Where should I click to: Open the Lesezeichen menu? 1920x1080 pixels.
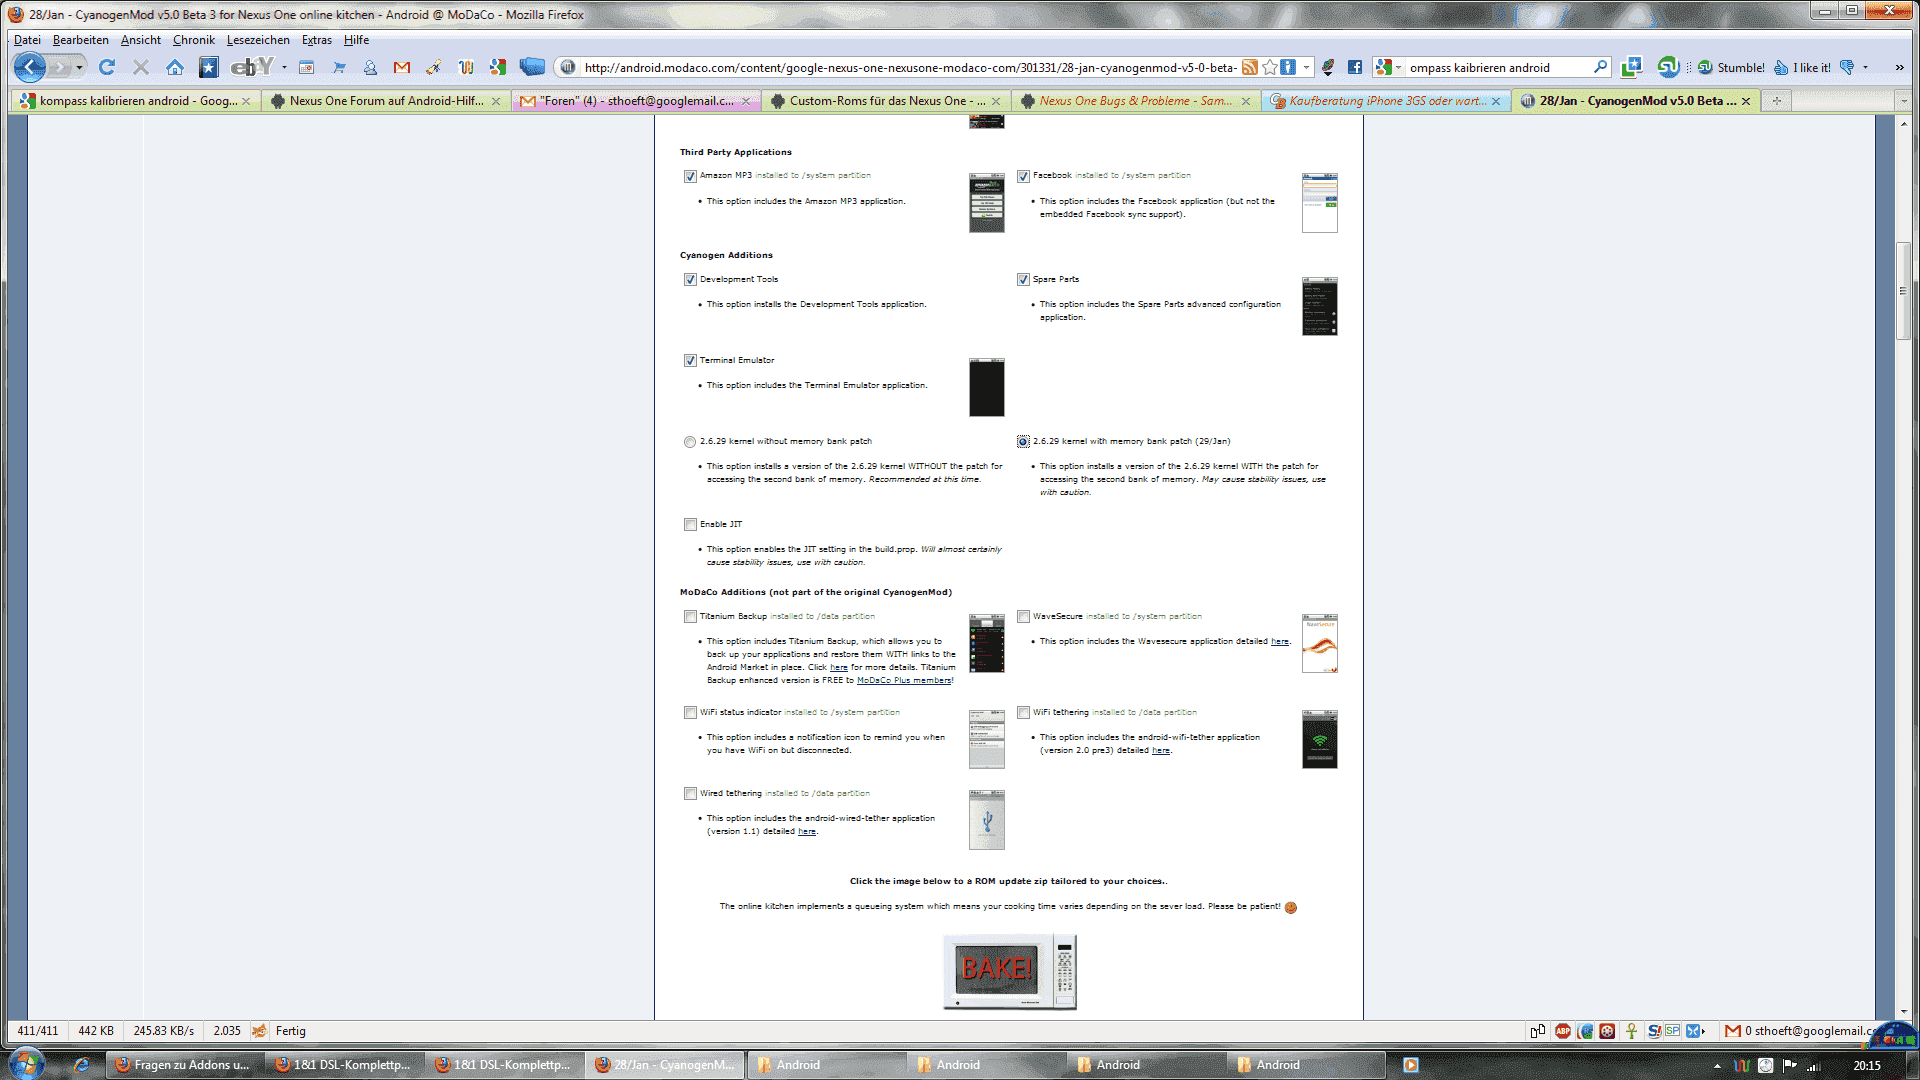258,40
